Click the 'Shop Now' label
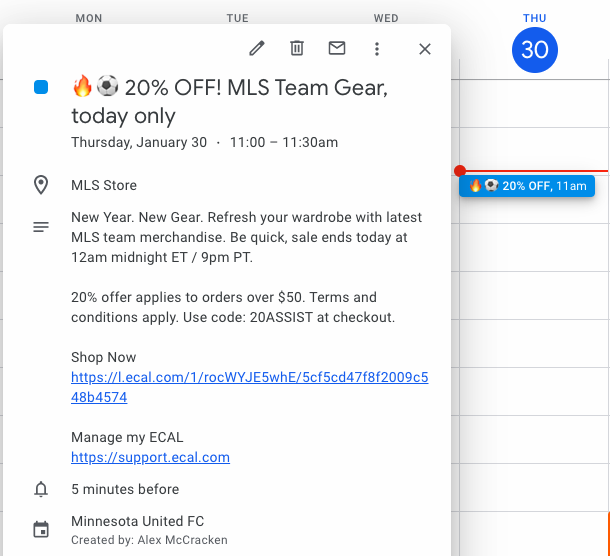The height and width of the screenshot is (556, 610). click(103, 357)
